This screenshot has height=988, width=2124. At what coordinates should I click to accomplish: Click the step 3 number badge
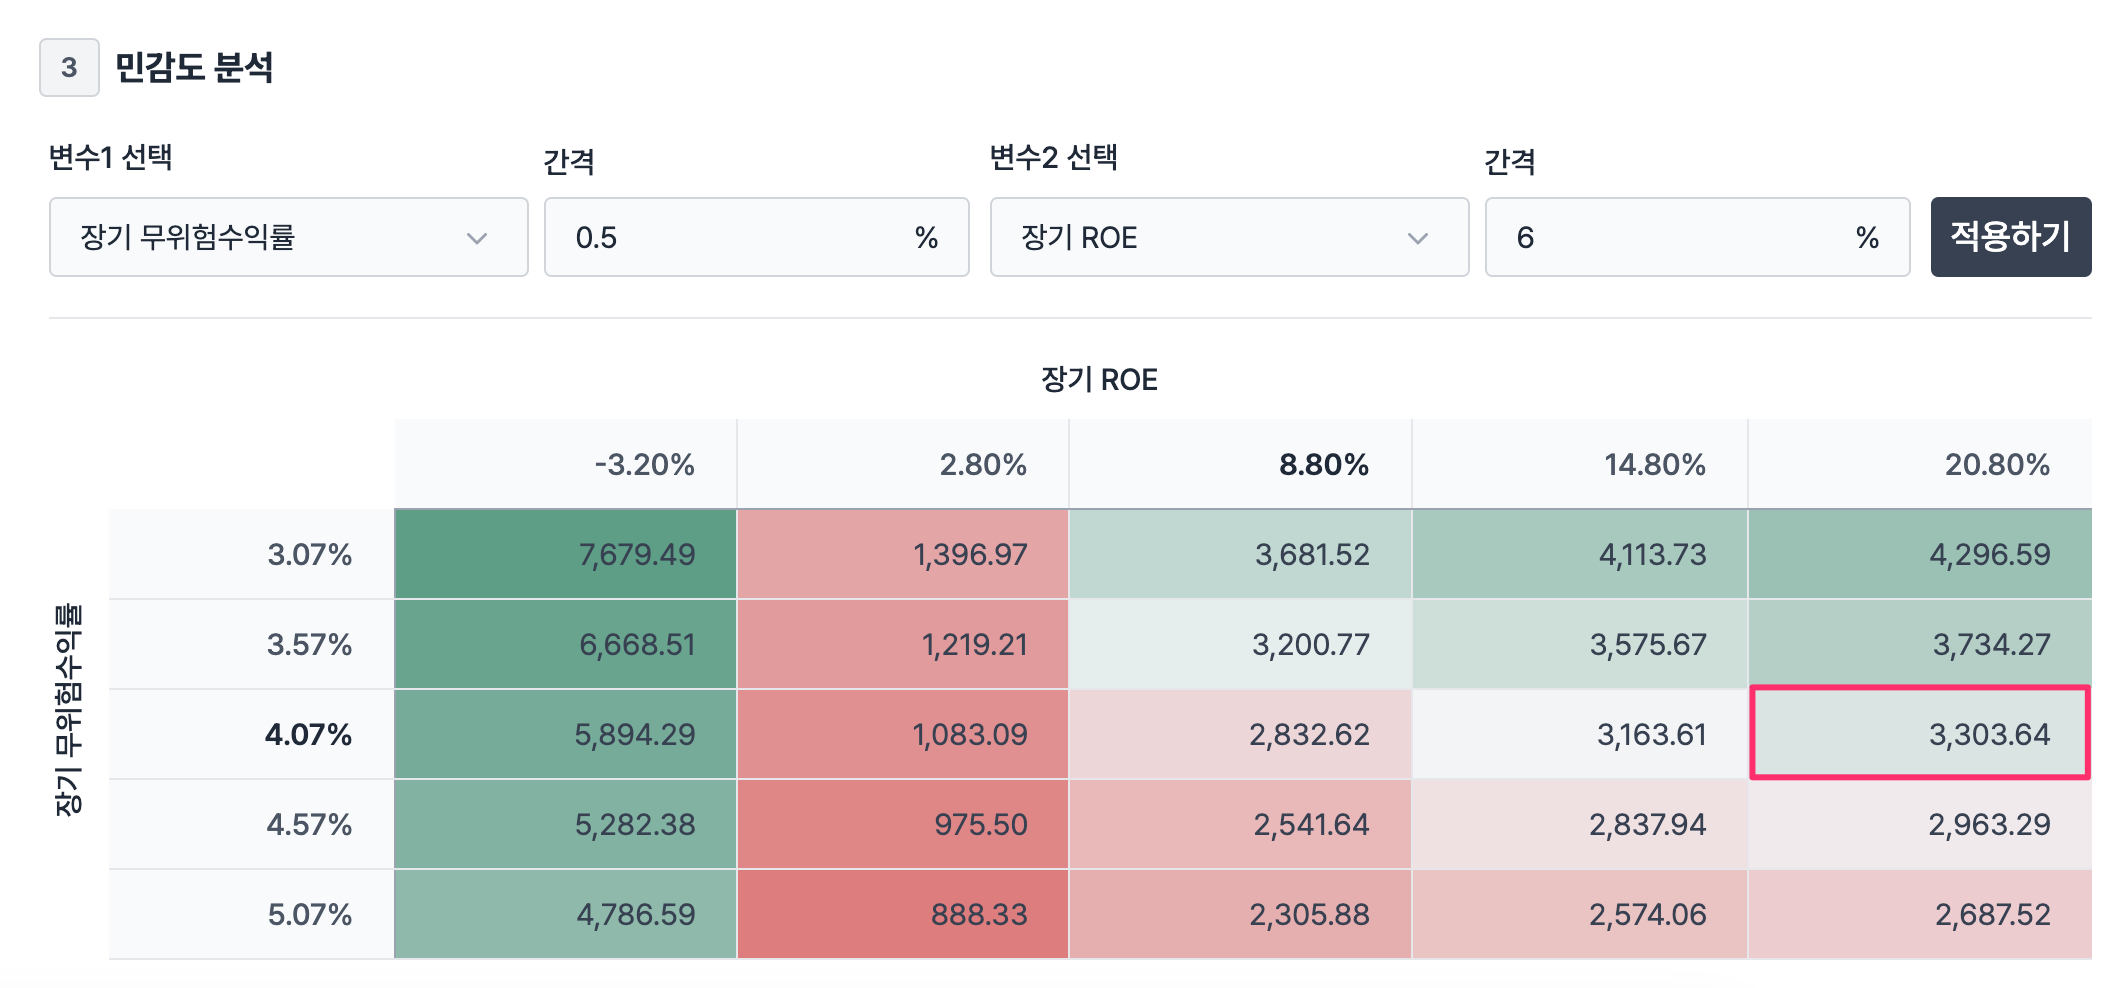[69, 67]
